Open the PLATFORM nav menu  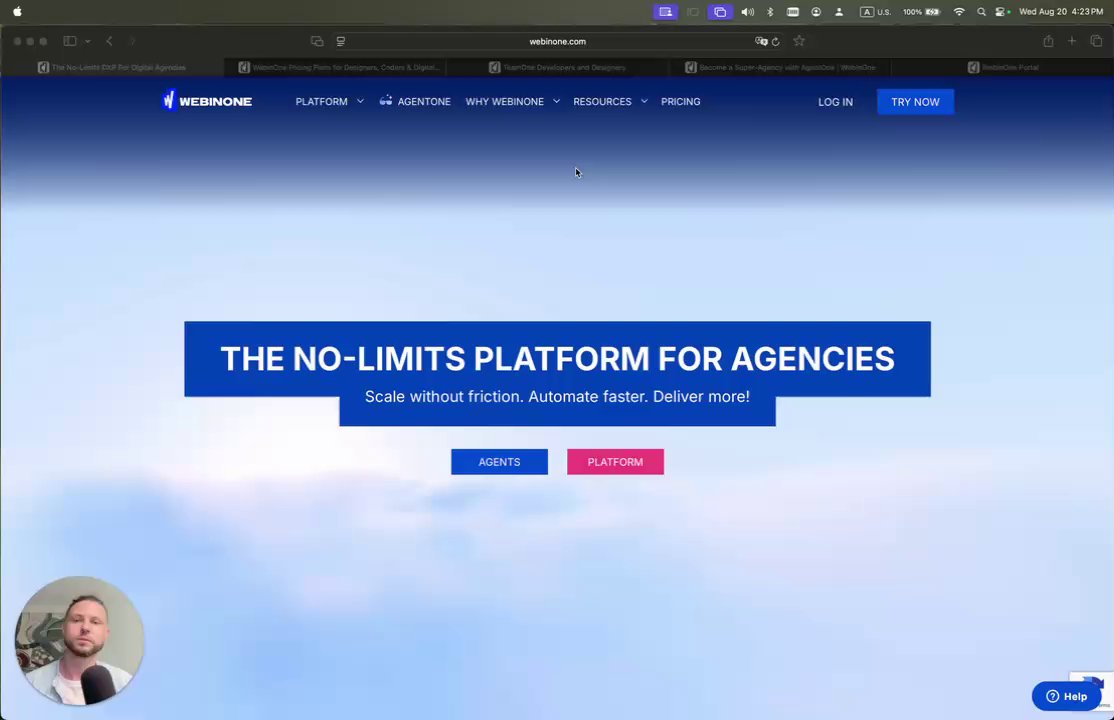(321, 102)
